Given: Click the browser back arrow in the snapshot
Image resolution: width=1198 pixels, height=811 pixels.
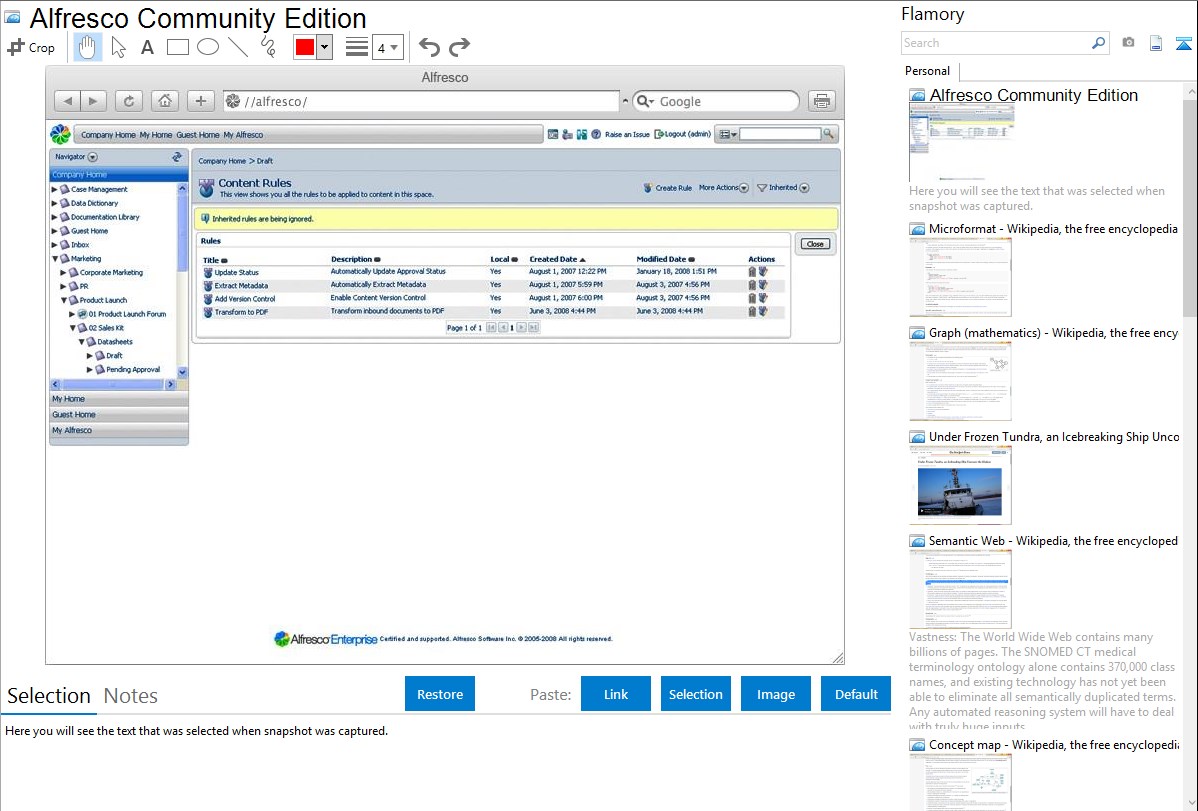Looking at the screenshot, I should (x=68, y=101).
